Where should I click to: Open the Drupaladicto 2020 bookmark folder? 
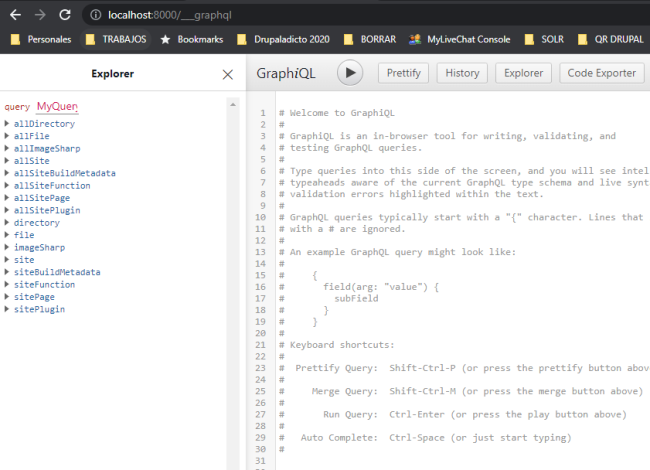[x=284, y=39]
